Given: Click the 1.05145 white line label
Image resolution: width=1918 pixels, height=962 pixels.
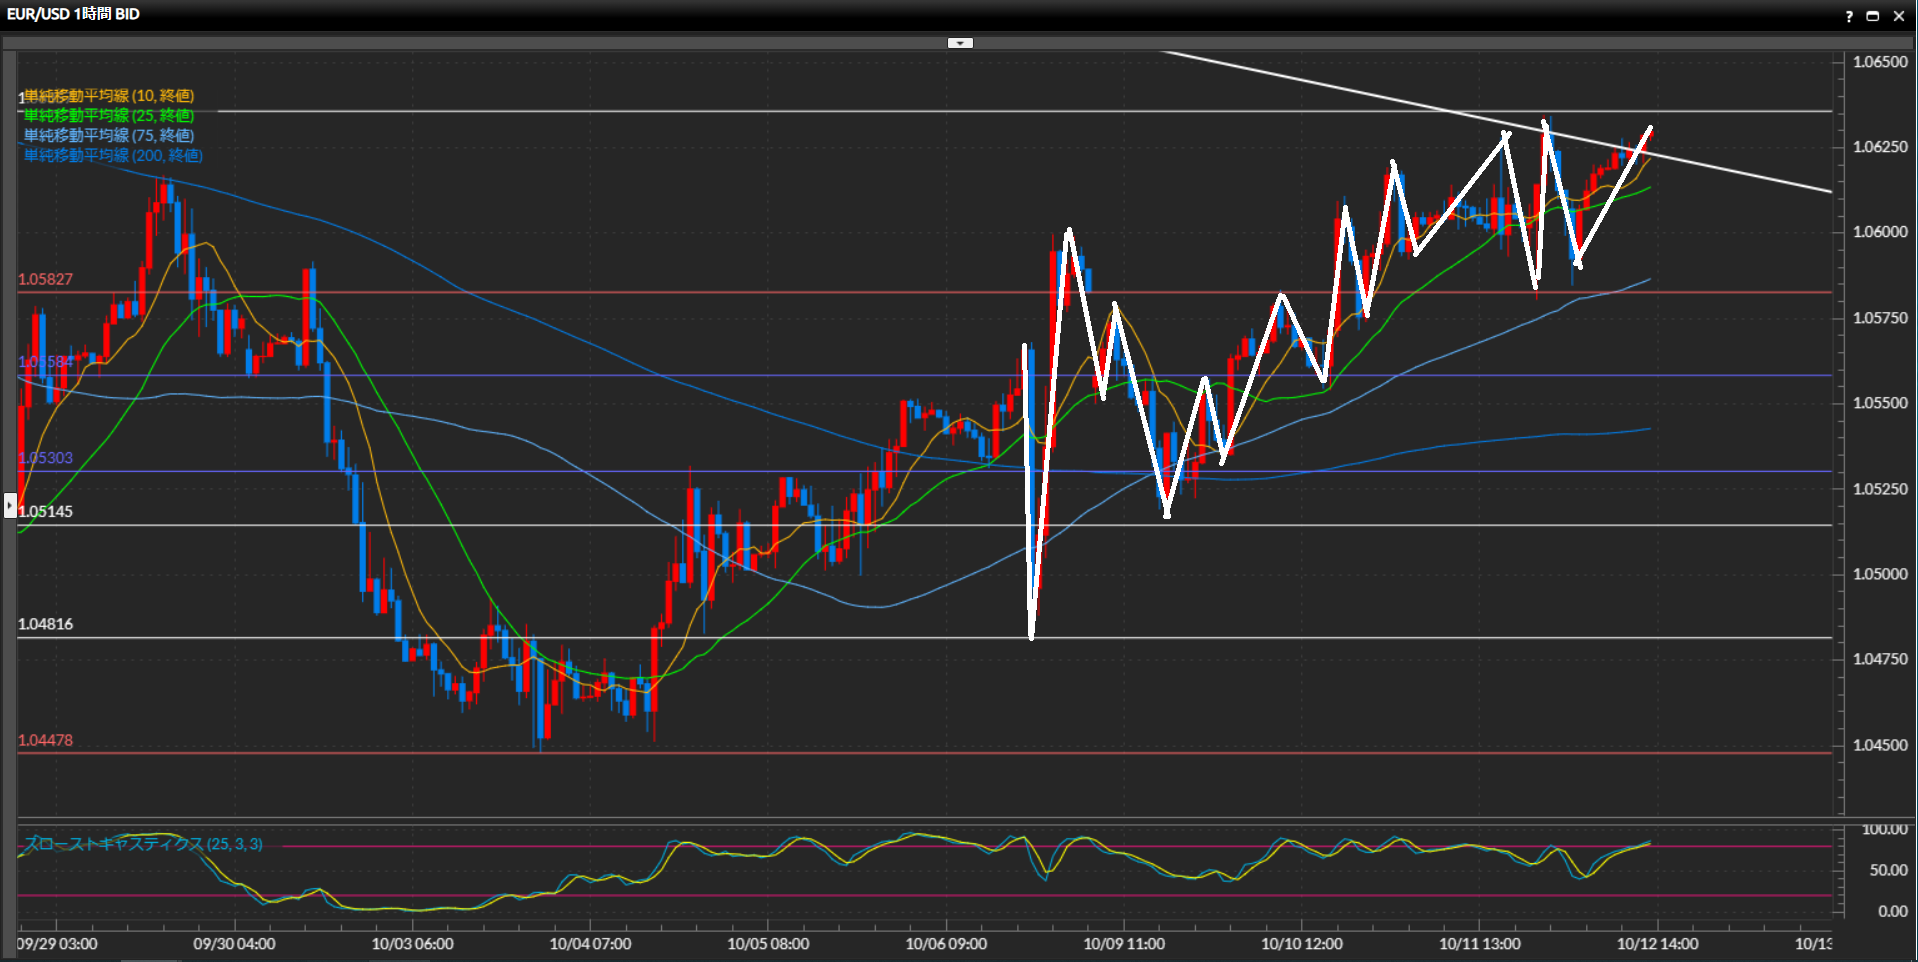Looking at the screenshot, I should pyautogui.click(x=46, y=511).
